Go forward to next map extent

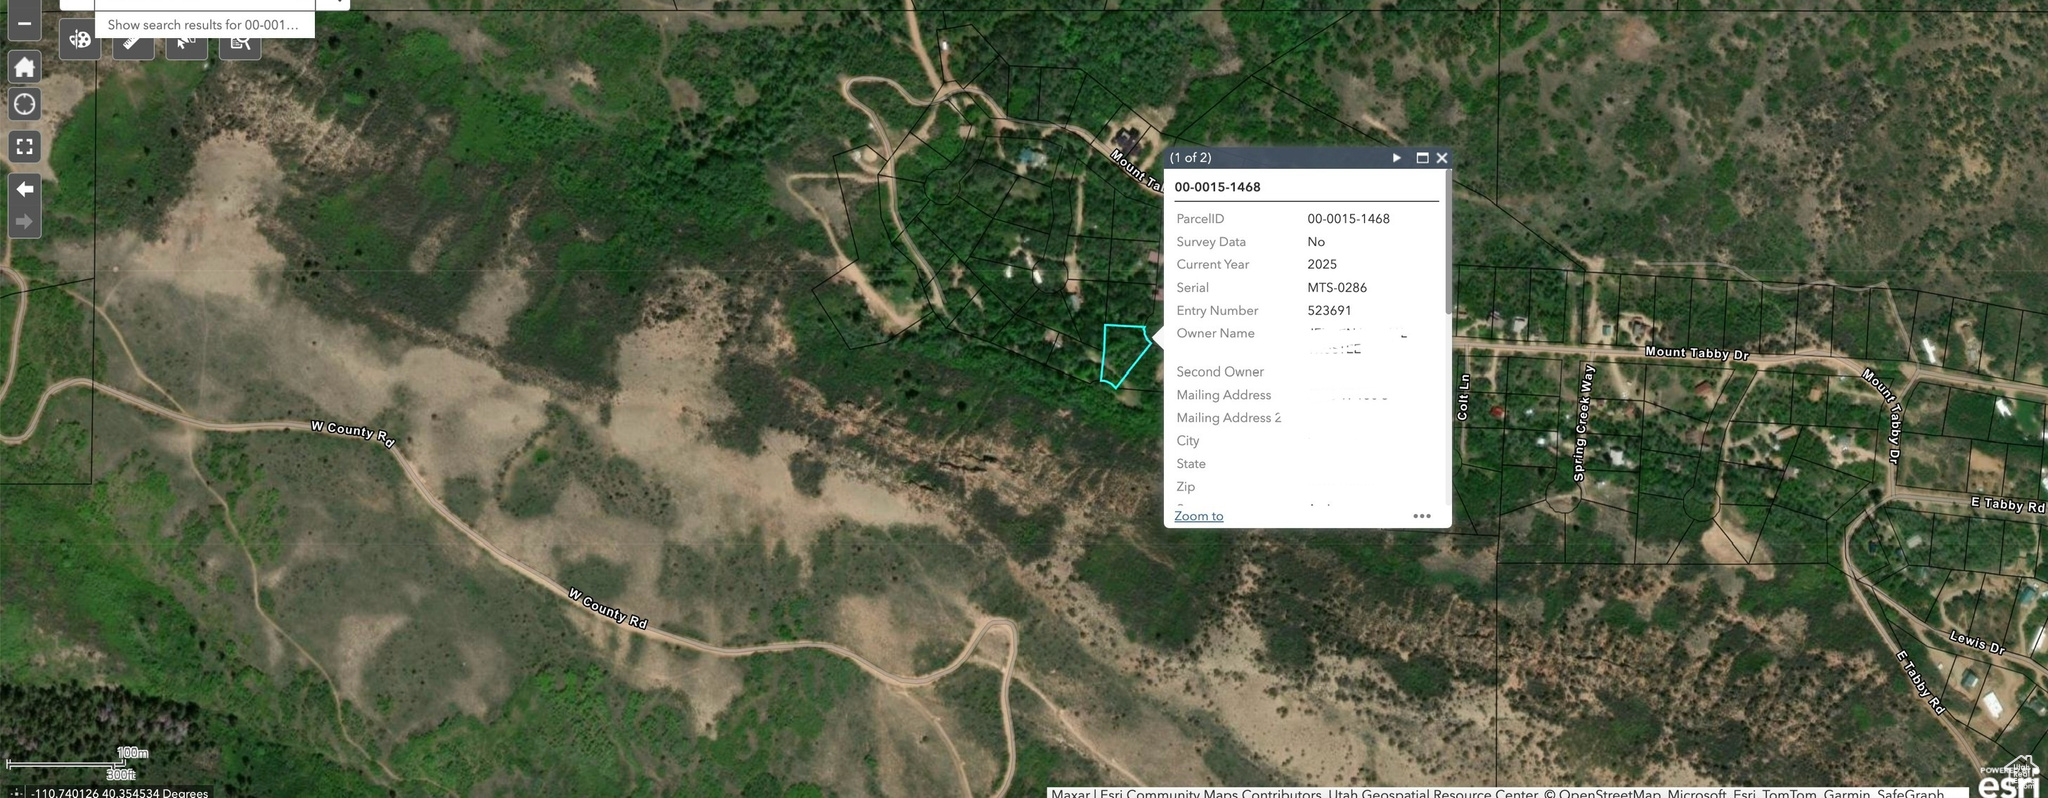pos(24,222)
